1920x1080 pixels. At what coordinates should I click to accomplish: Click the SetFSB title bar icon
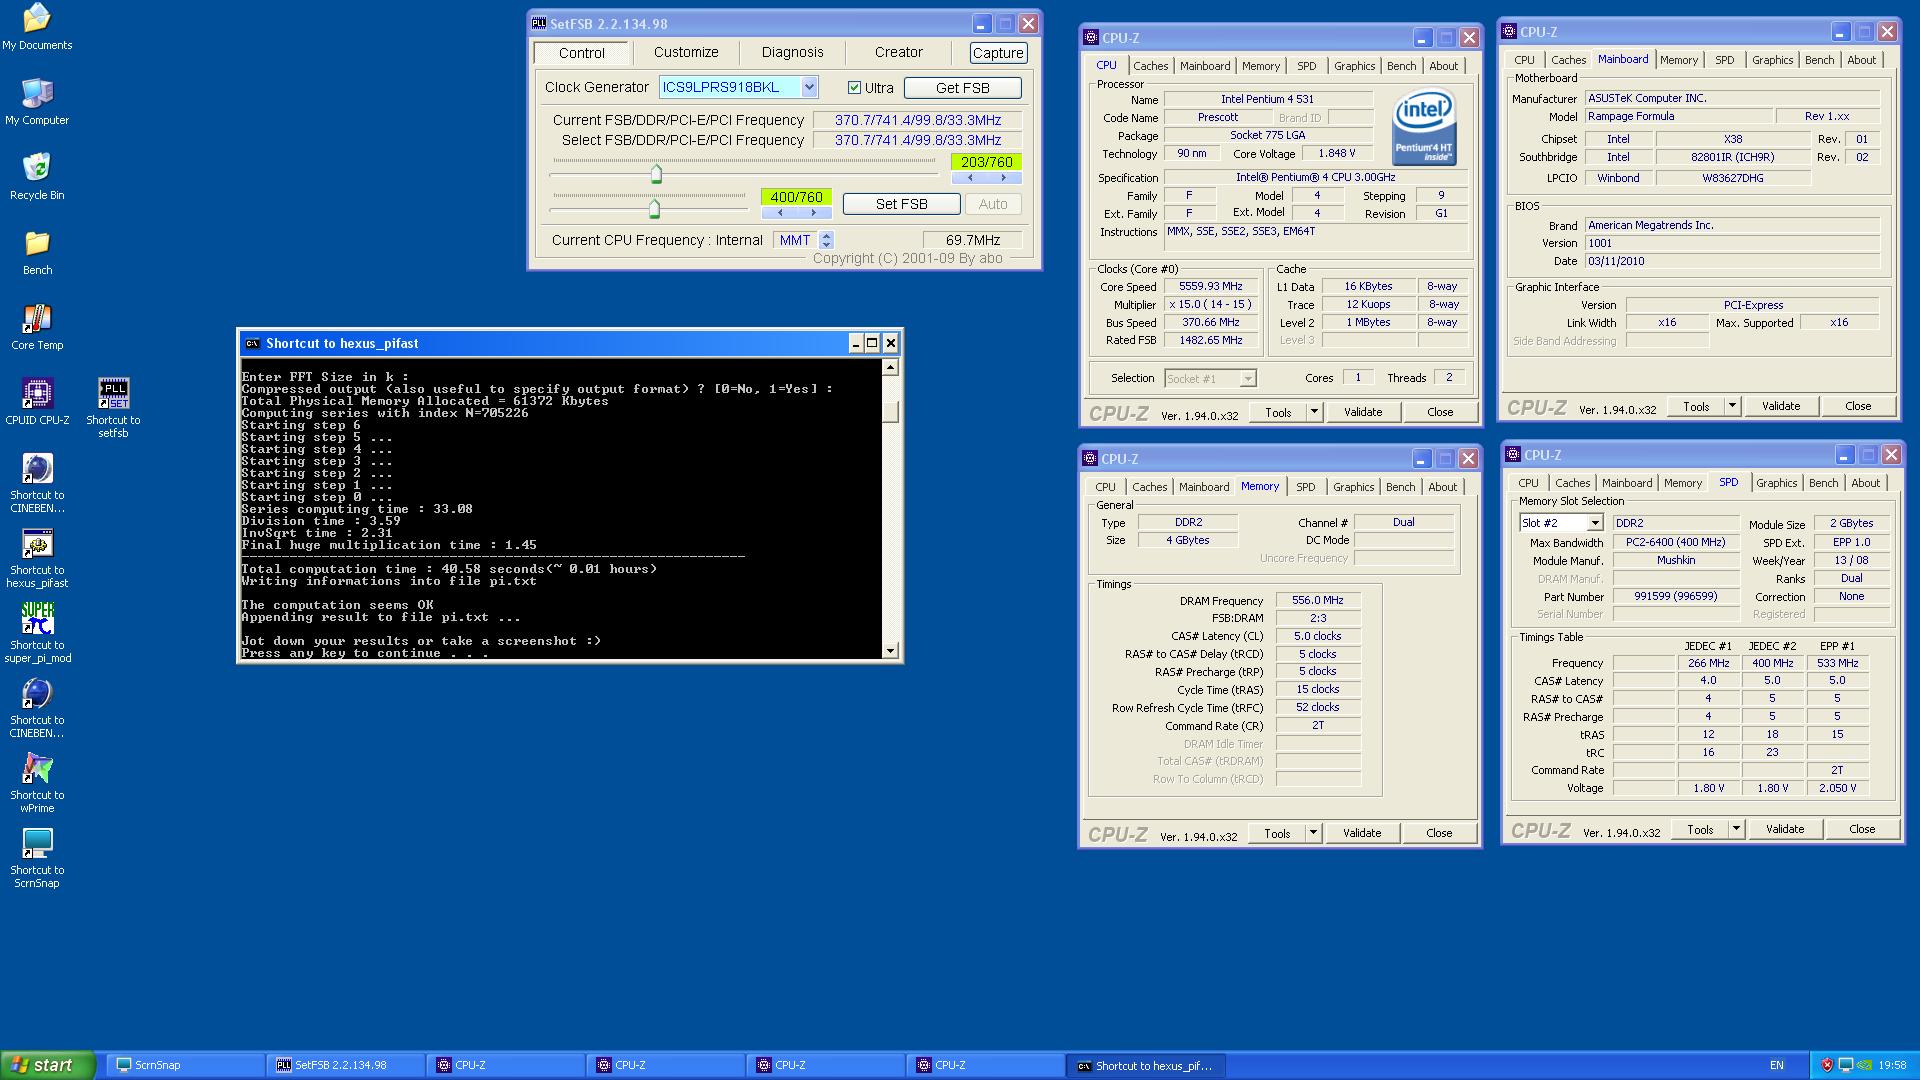click(539, 23)
